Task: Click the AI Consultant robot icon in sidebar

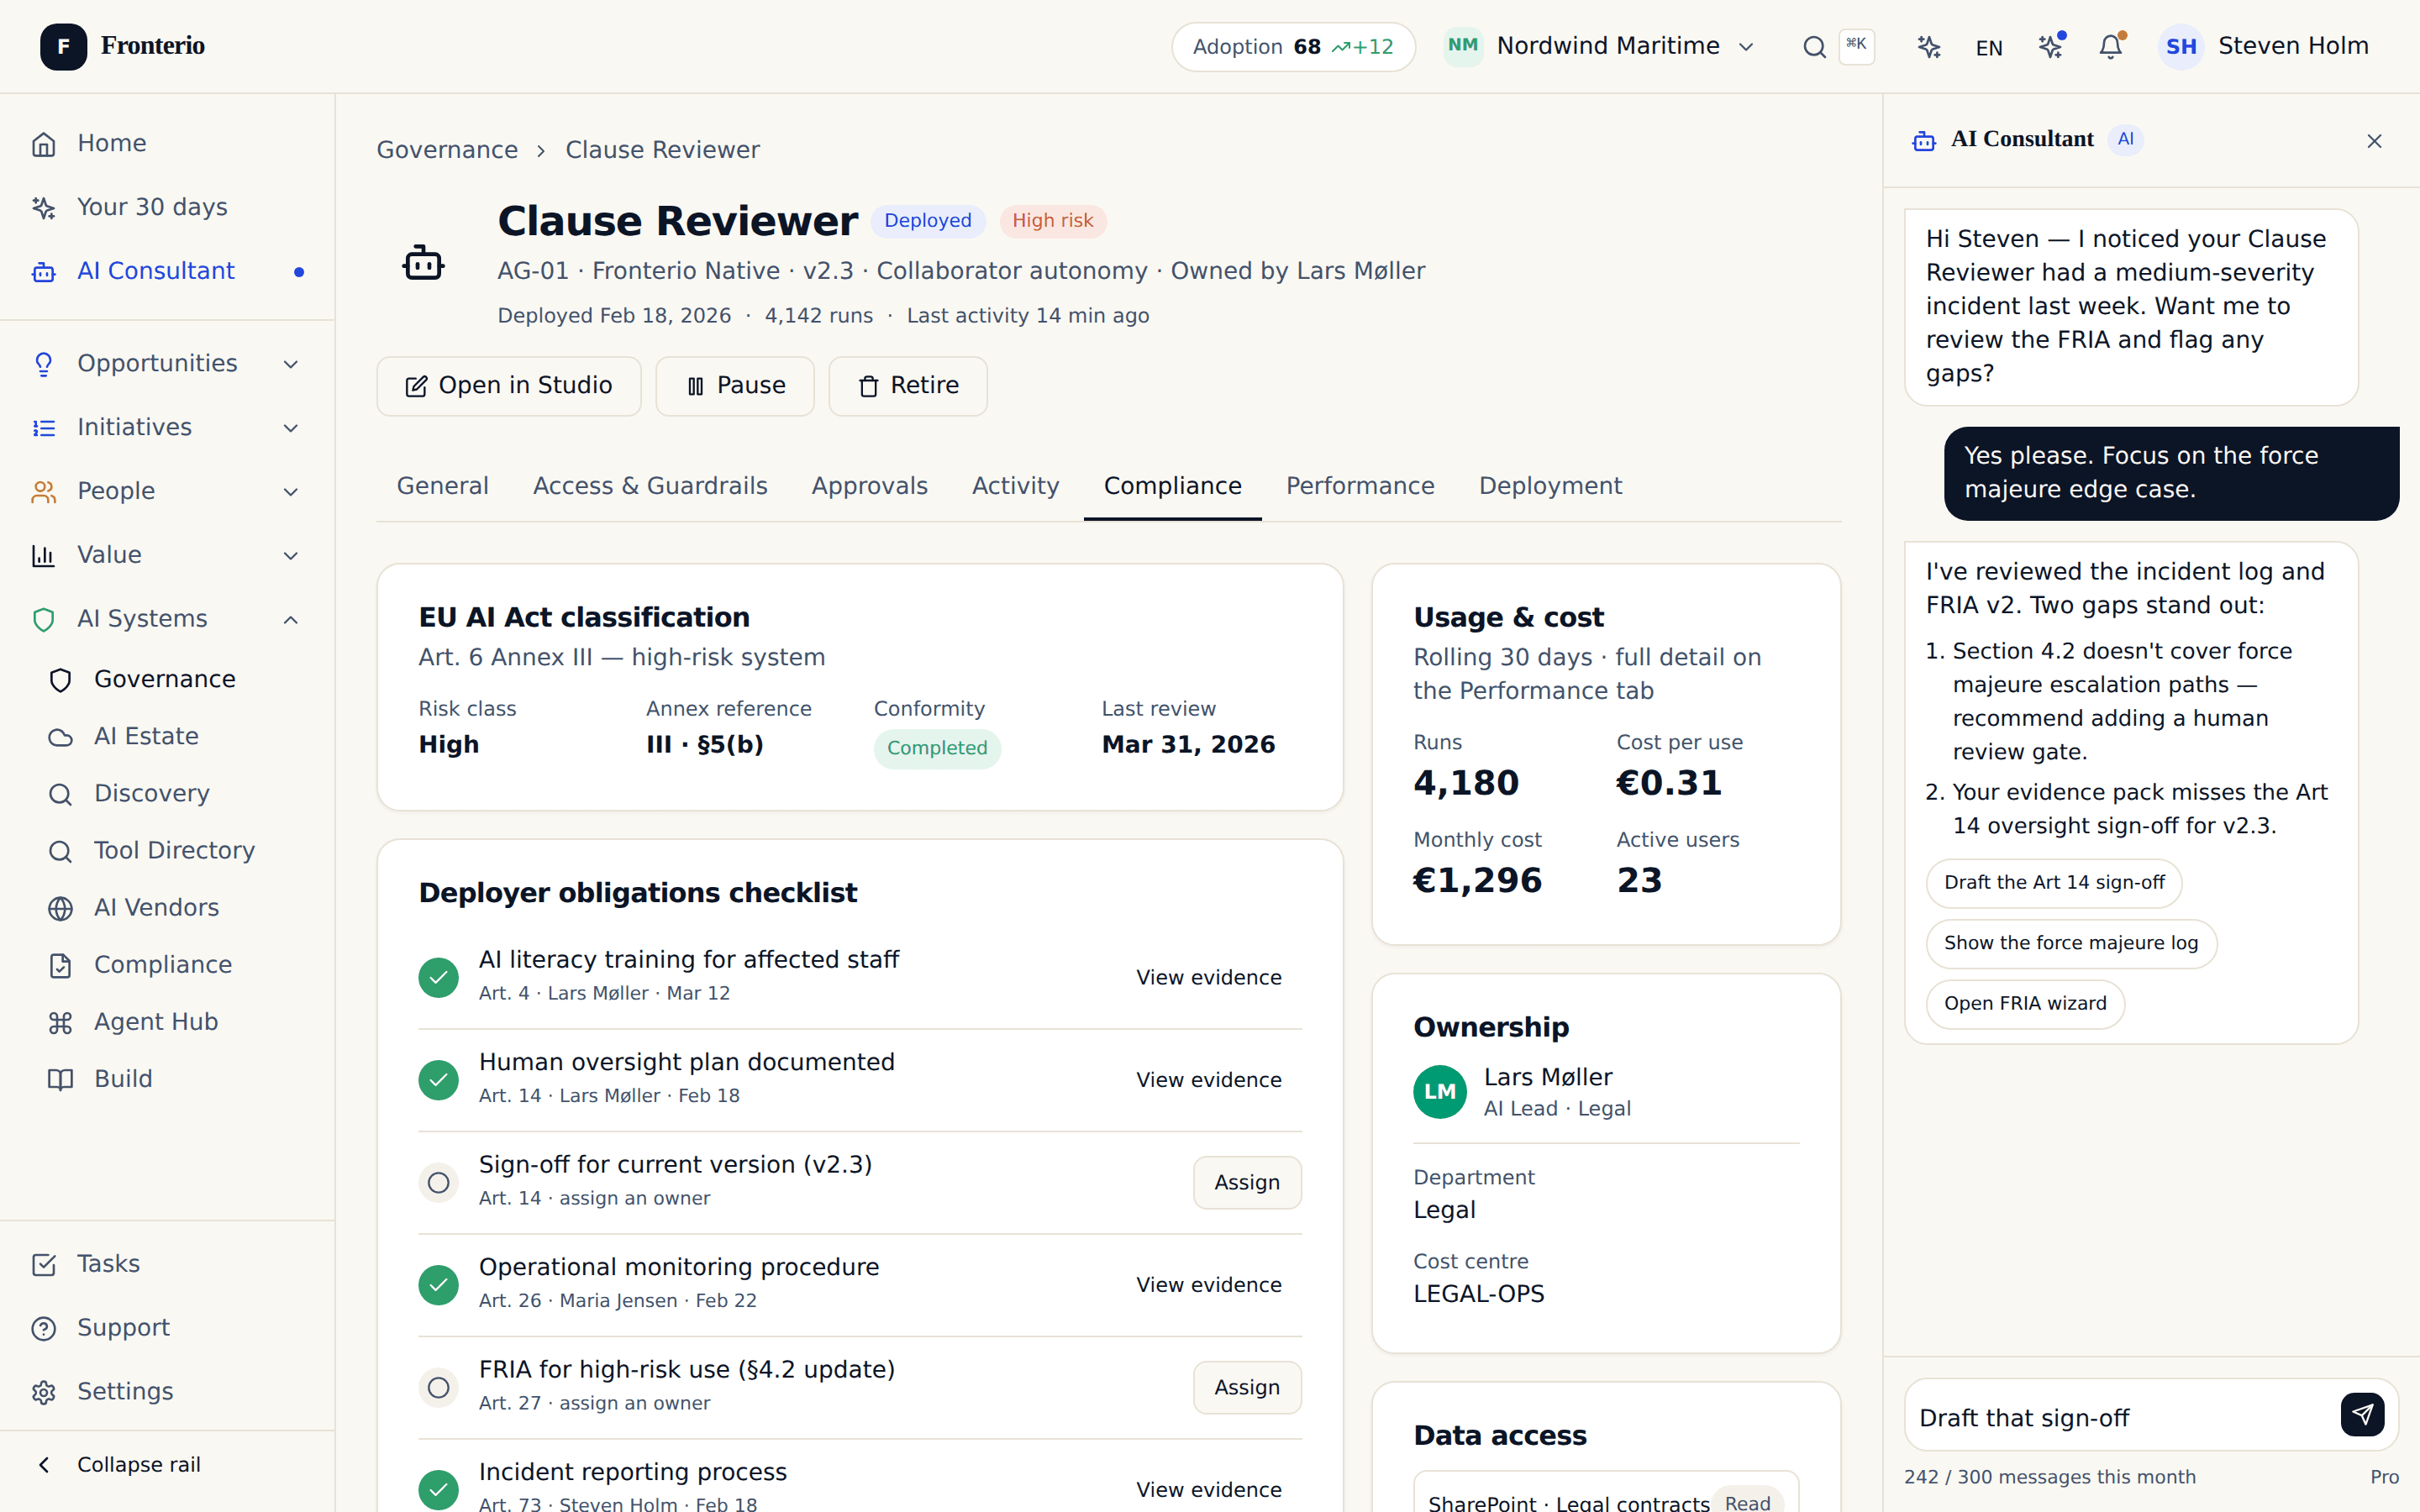Action: coord(43,272)
